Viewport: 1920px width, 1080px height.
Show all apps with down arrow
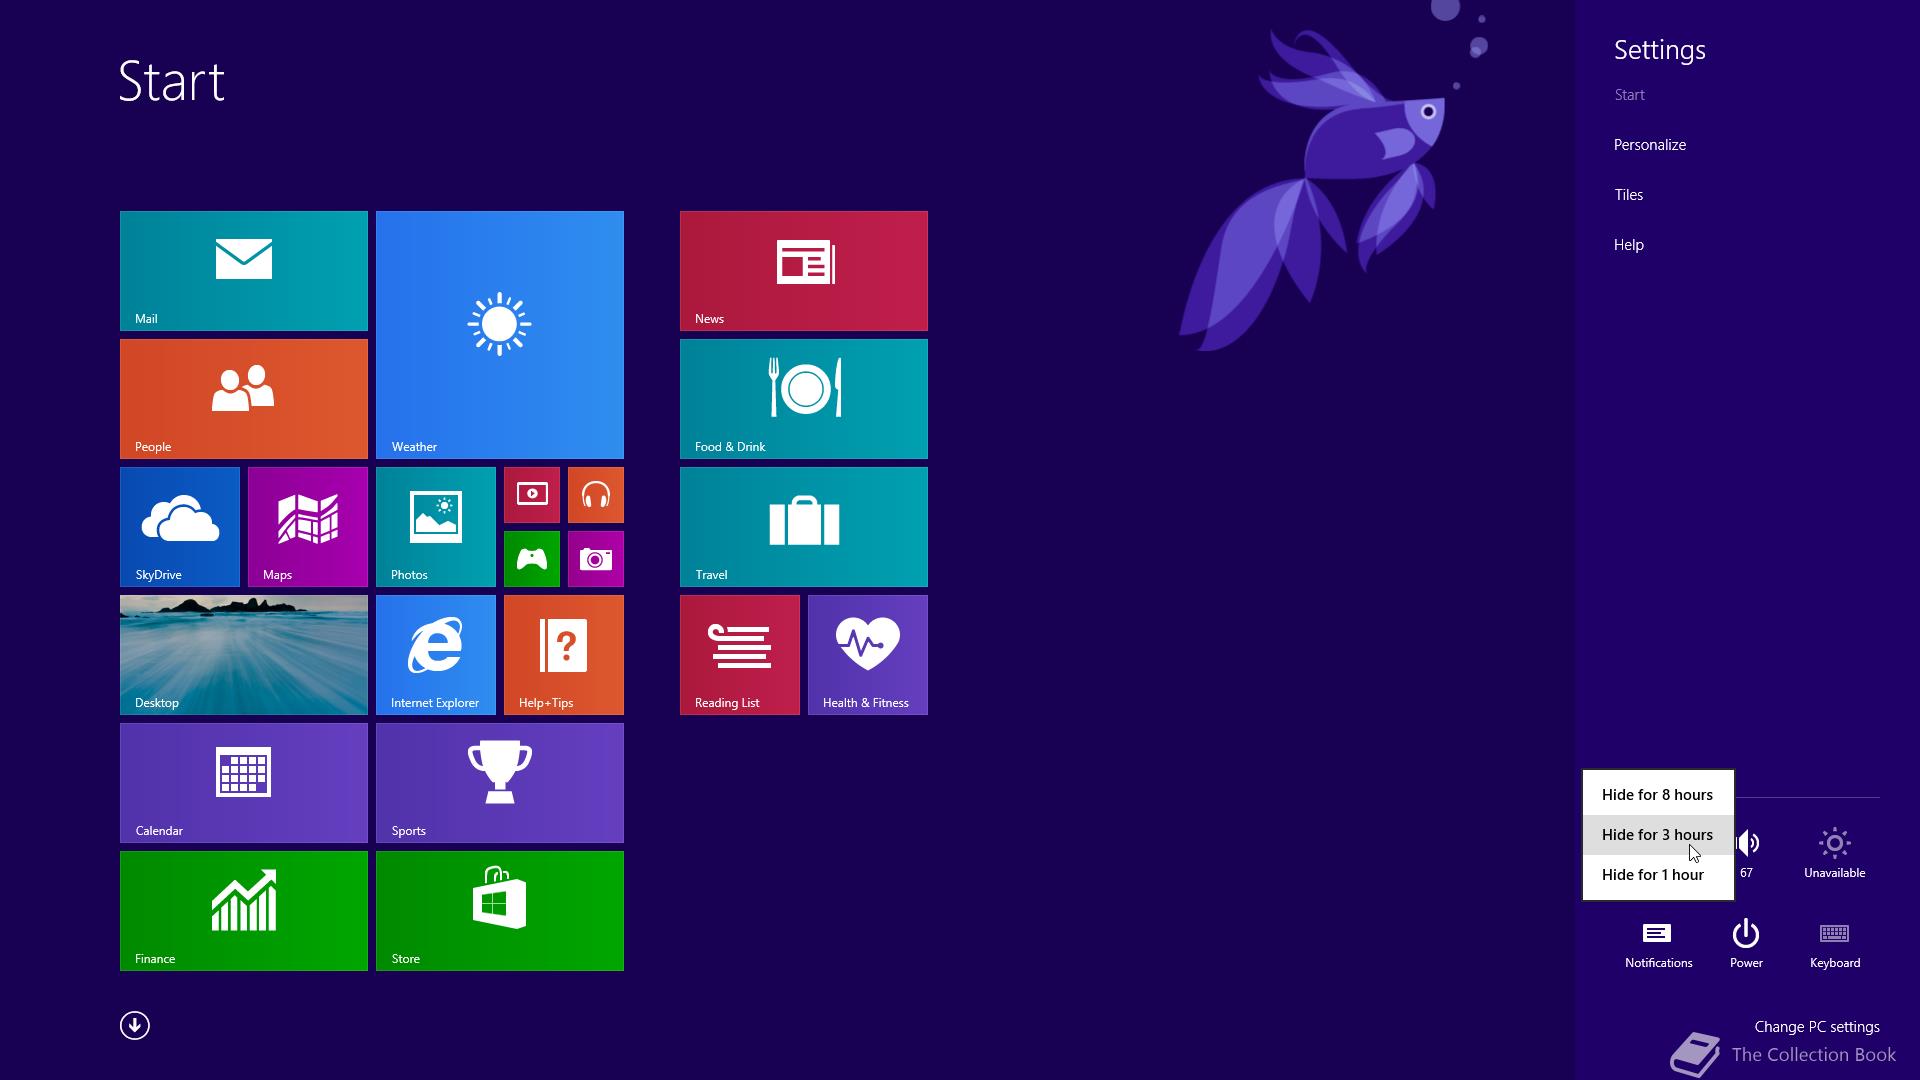coord(135,1026)
